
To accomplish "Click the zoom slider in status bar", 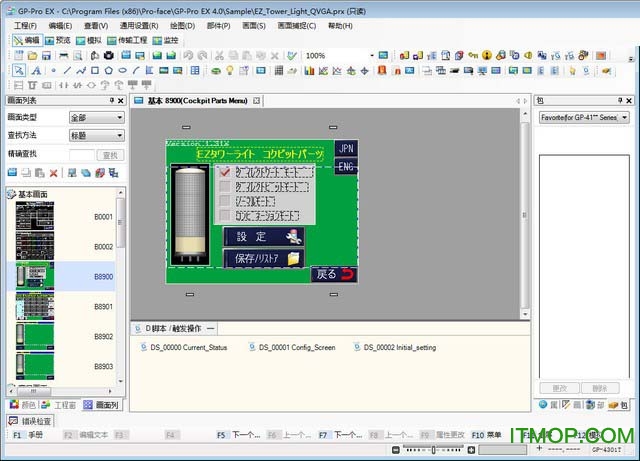I will pyautogui.click(x=433, y=450).
